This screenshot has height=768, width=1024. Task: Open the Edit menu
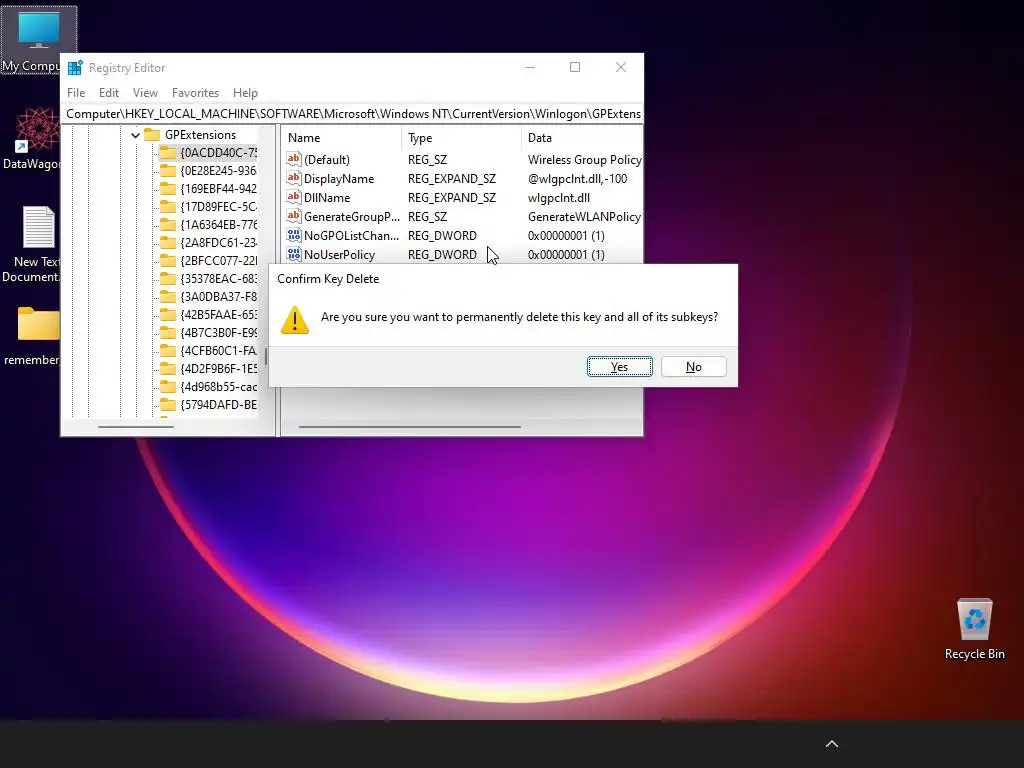pos(108,93)
